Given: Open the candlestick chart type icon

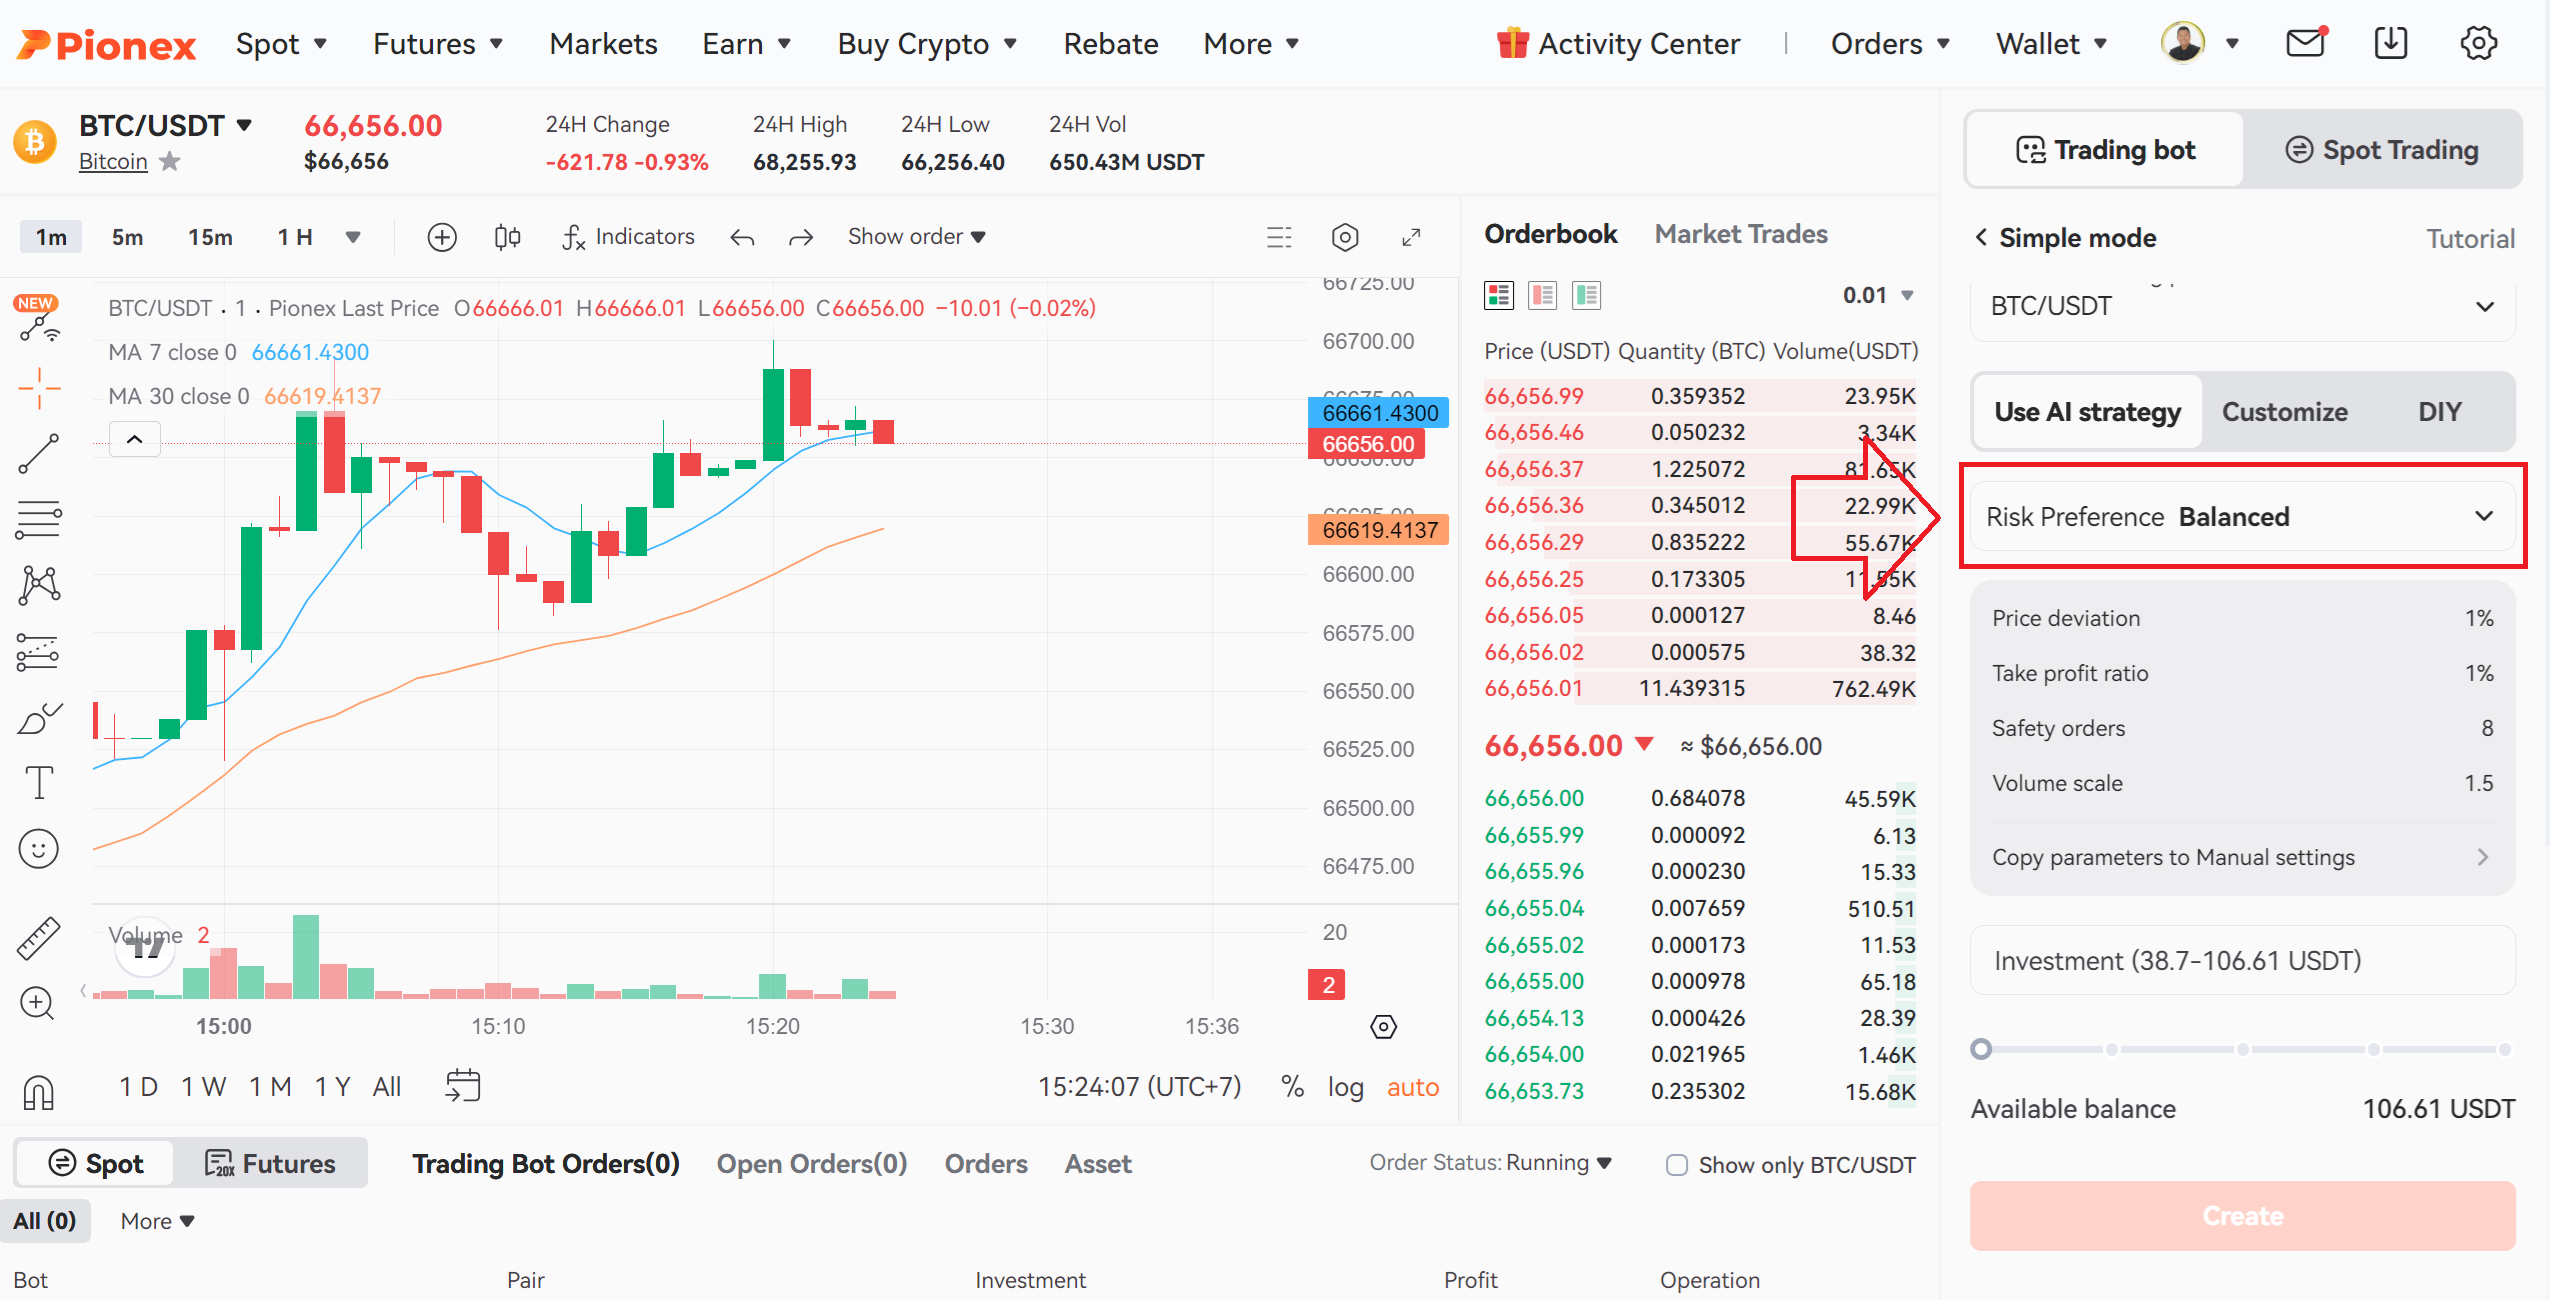Looking at the screenshot, I should 507,237.
